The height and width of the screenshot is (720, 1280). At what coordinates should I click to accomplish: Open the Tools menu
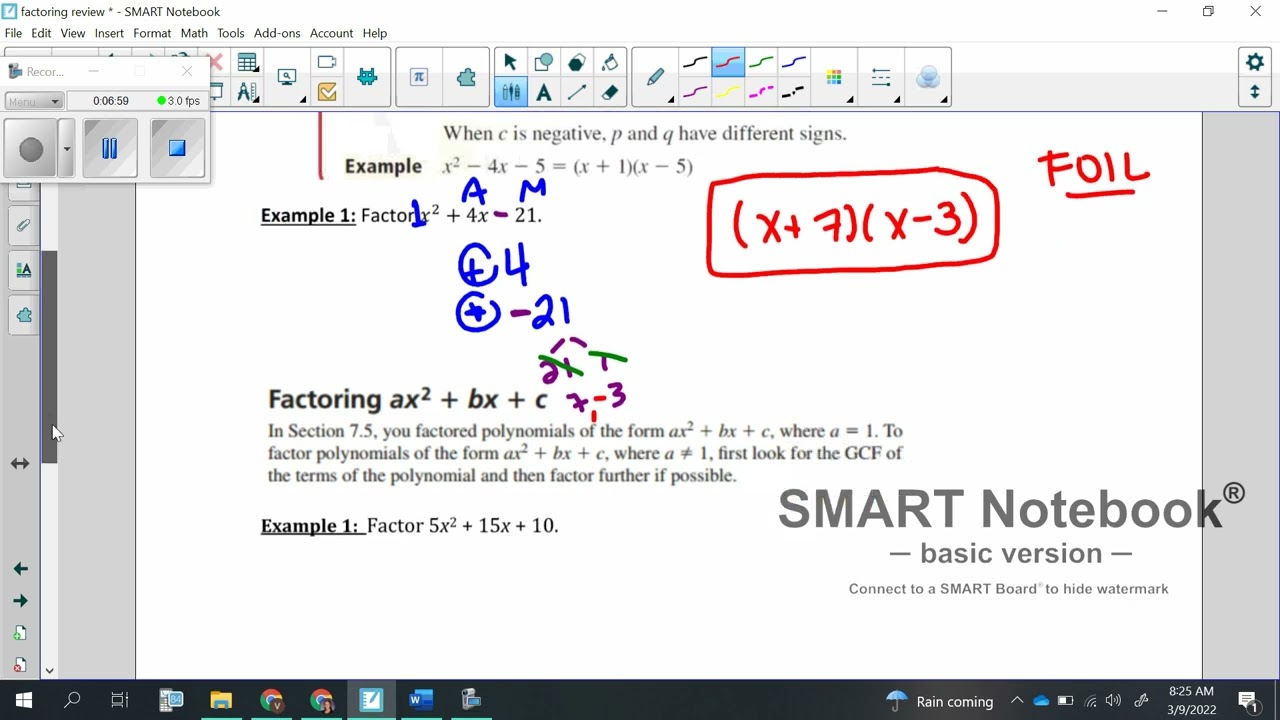[x=231, y=33]
